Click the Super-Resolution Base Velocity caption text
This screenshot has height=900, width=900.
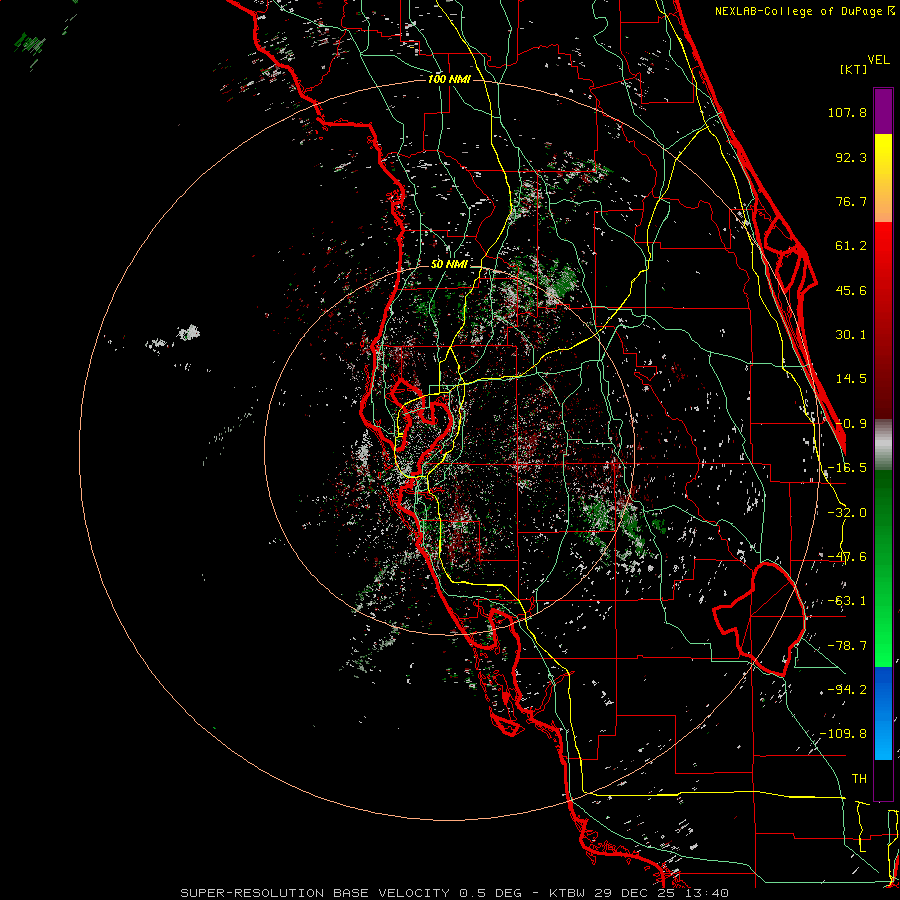click(455, 893)
